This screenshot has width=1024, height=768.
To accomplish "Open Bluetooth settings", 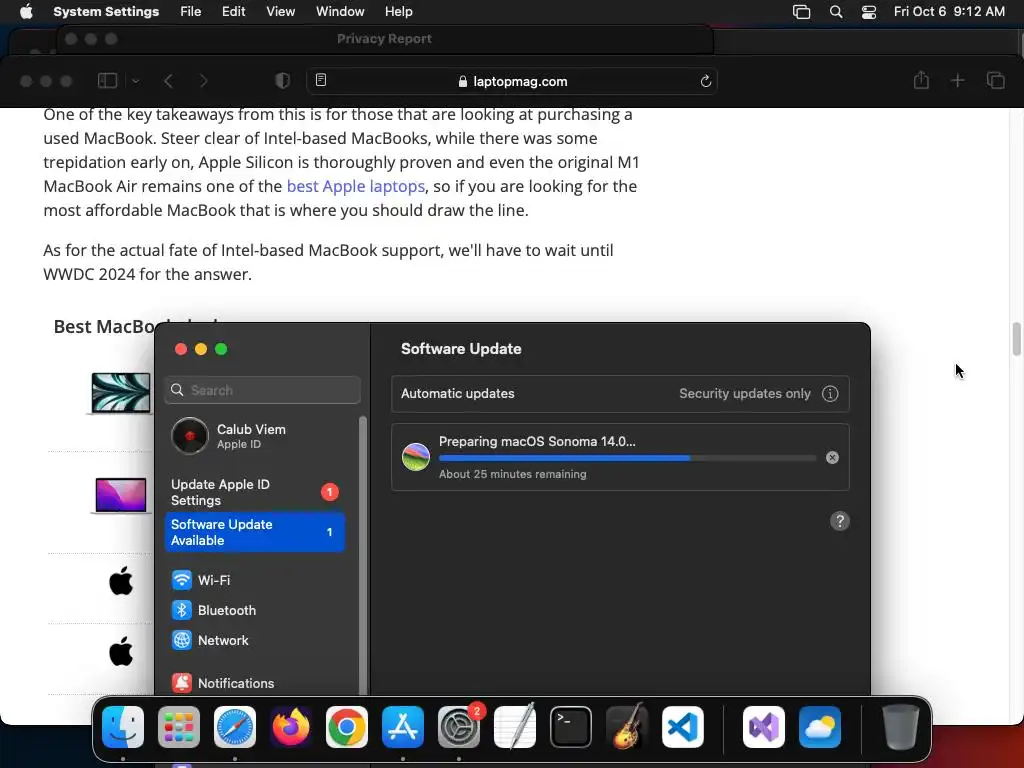I will [x=214, y=610].
